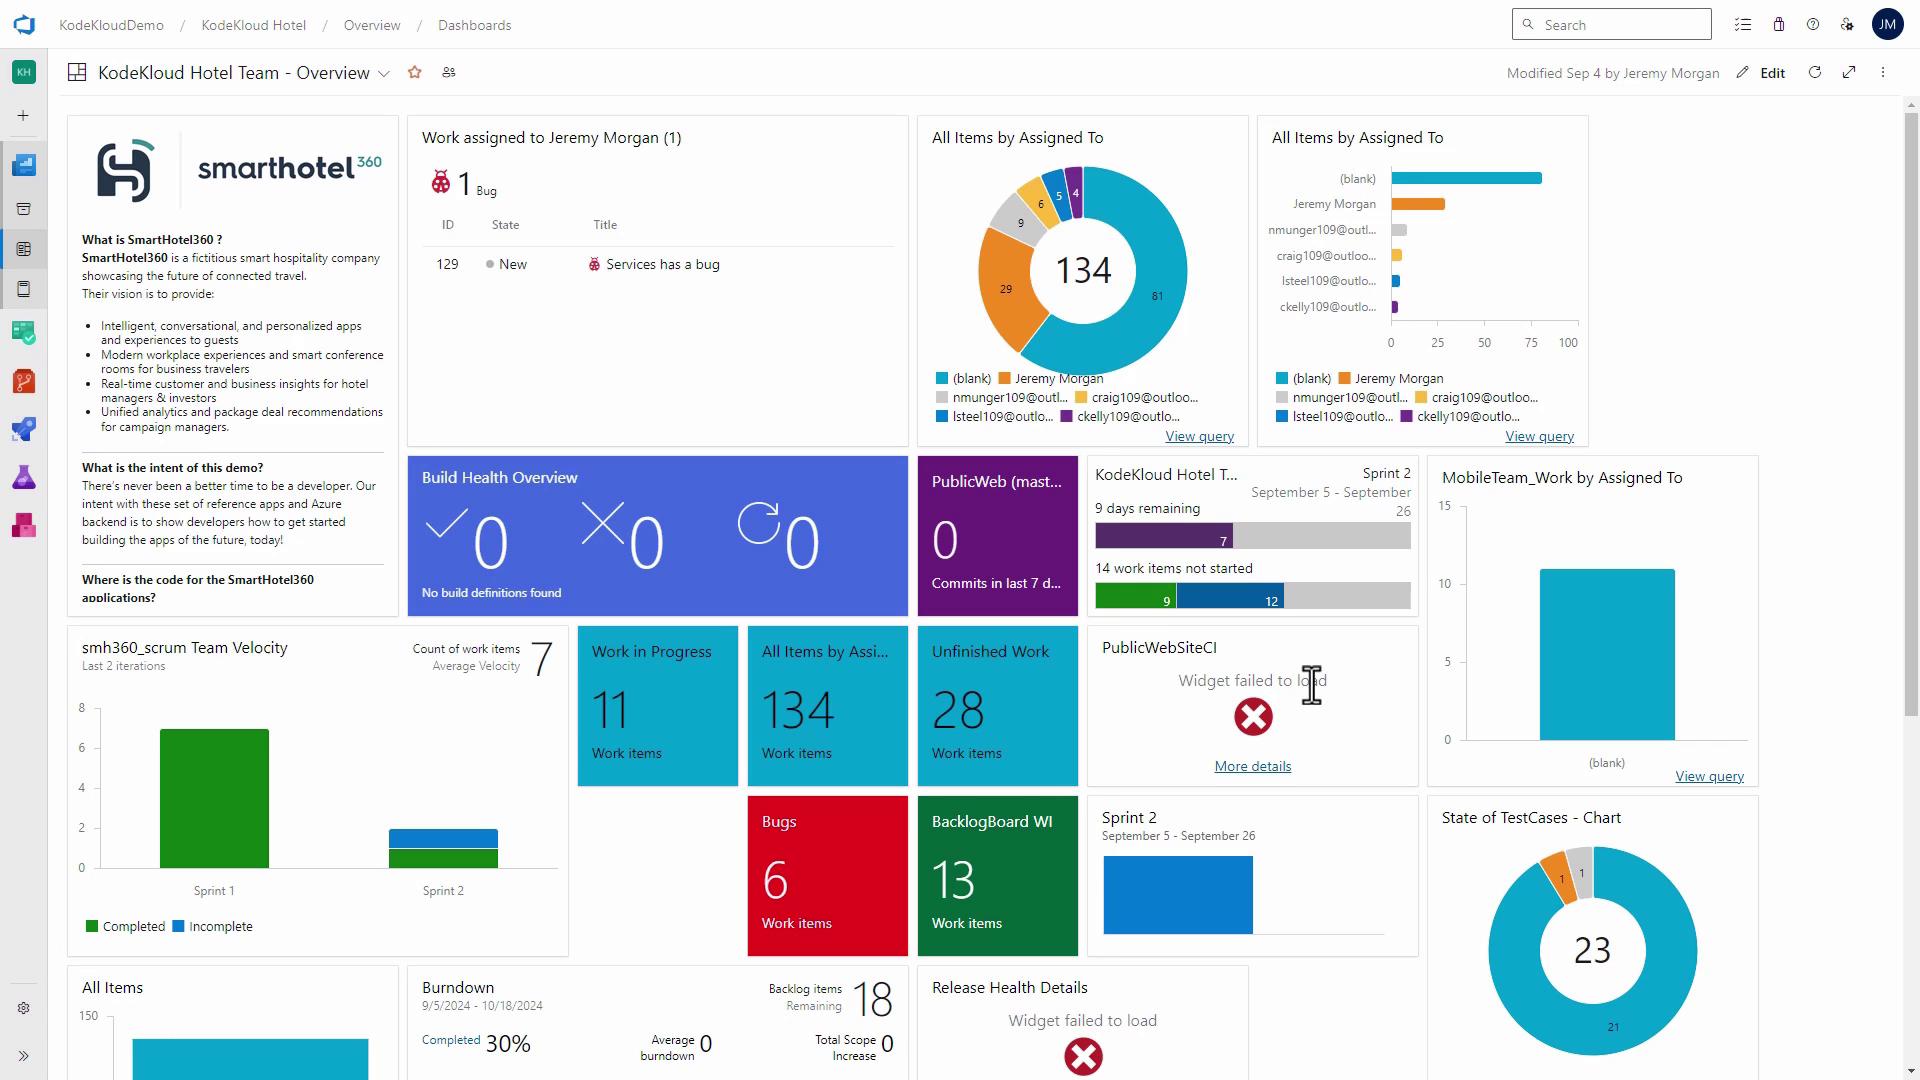Viewport: 1920px width, 1080px height.
Task: Open dashboard more actions menu
Action: tap(1883, 72)
